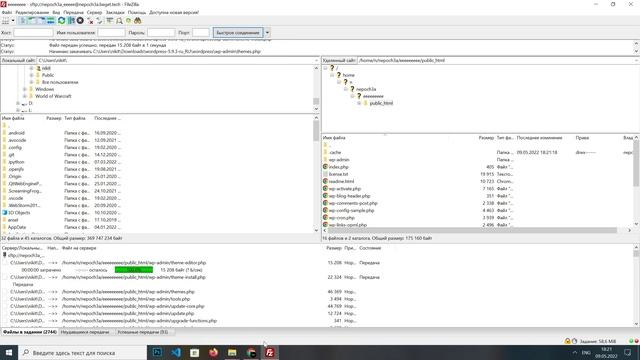Search files with the binoculars icon
The image size is (640, 360).
point(138,20)
